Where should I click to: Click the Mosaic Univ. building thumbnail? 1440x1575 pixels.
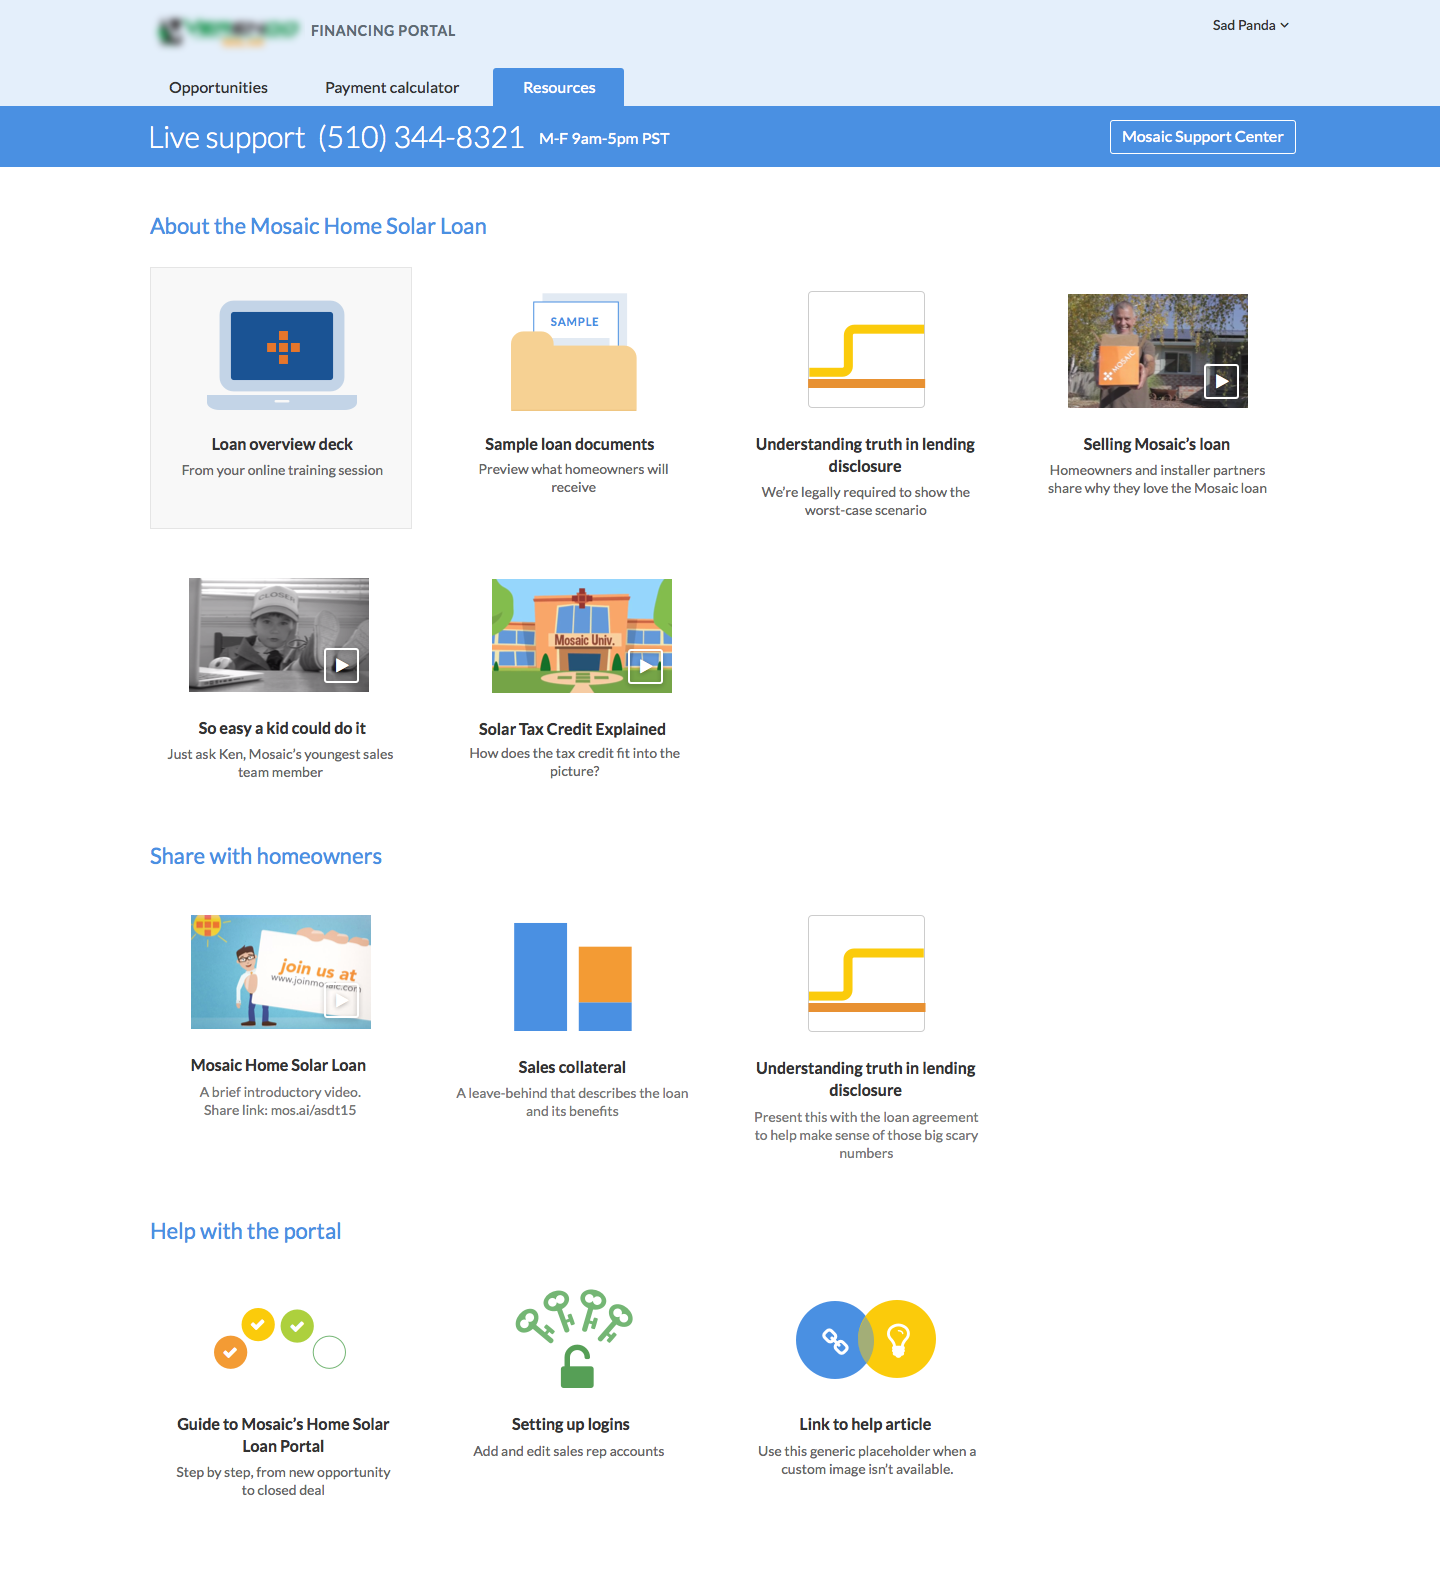click(x=581, y=635)
